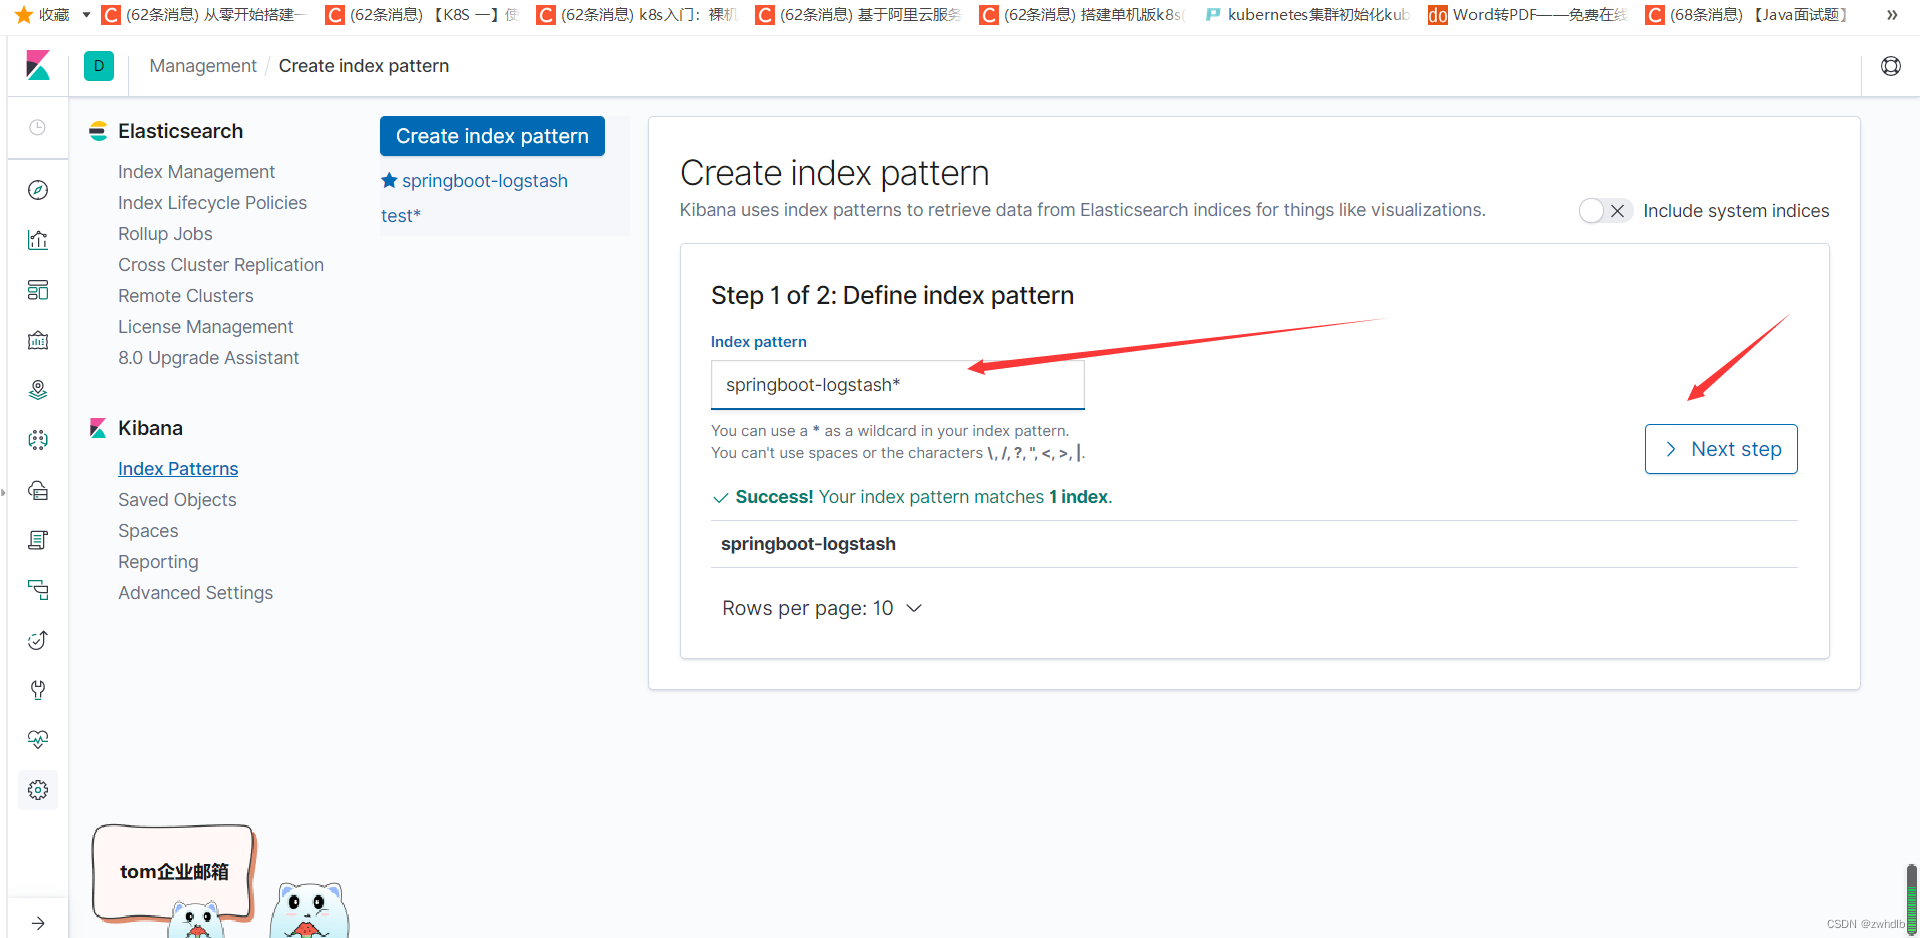
Task: Click the Kibana section heading
Action: [150, 428]
